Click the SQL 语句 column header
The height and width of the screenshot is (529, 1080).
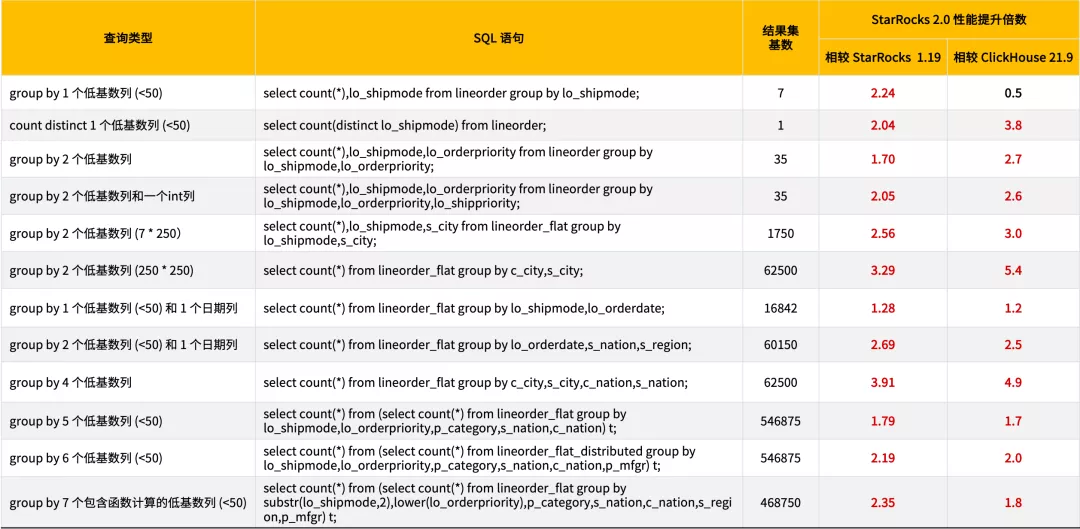pyautogui.click(x=499, y=39)
